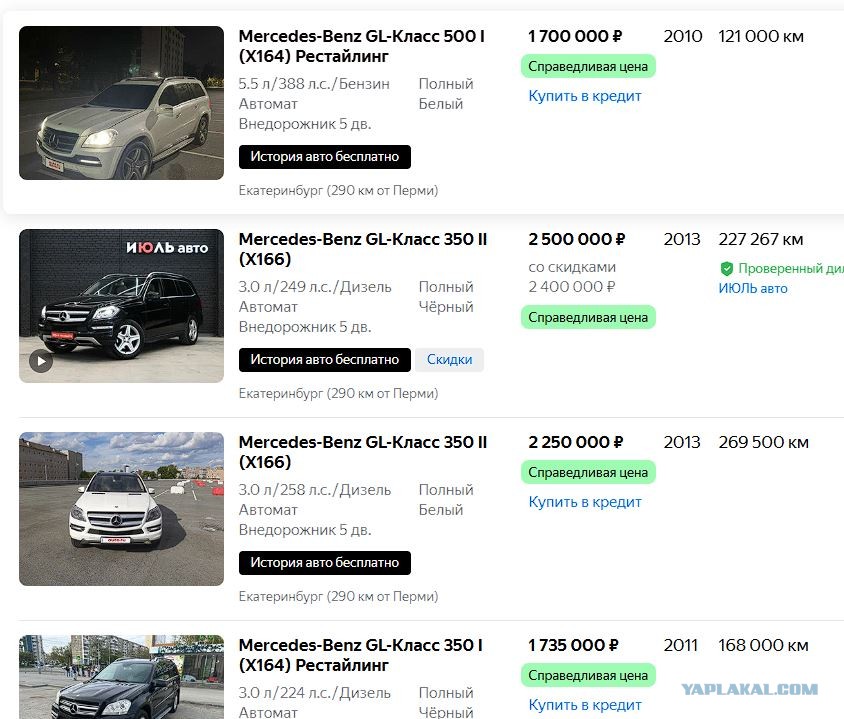The height and width of the screenshot is (719, 844).
Task: Open GL-Класс 350 I Рестайлинг listing title
Action: point(361,654)
